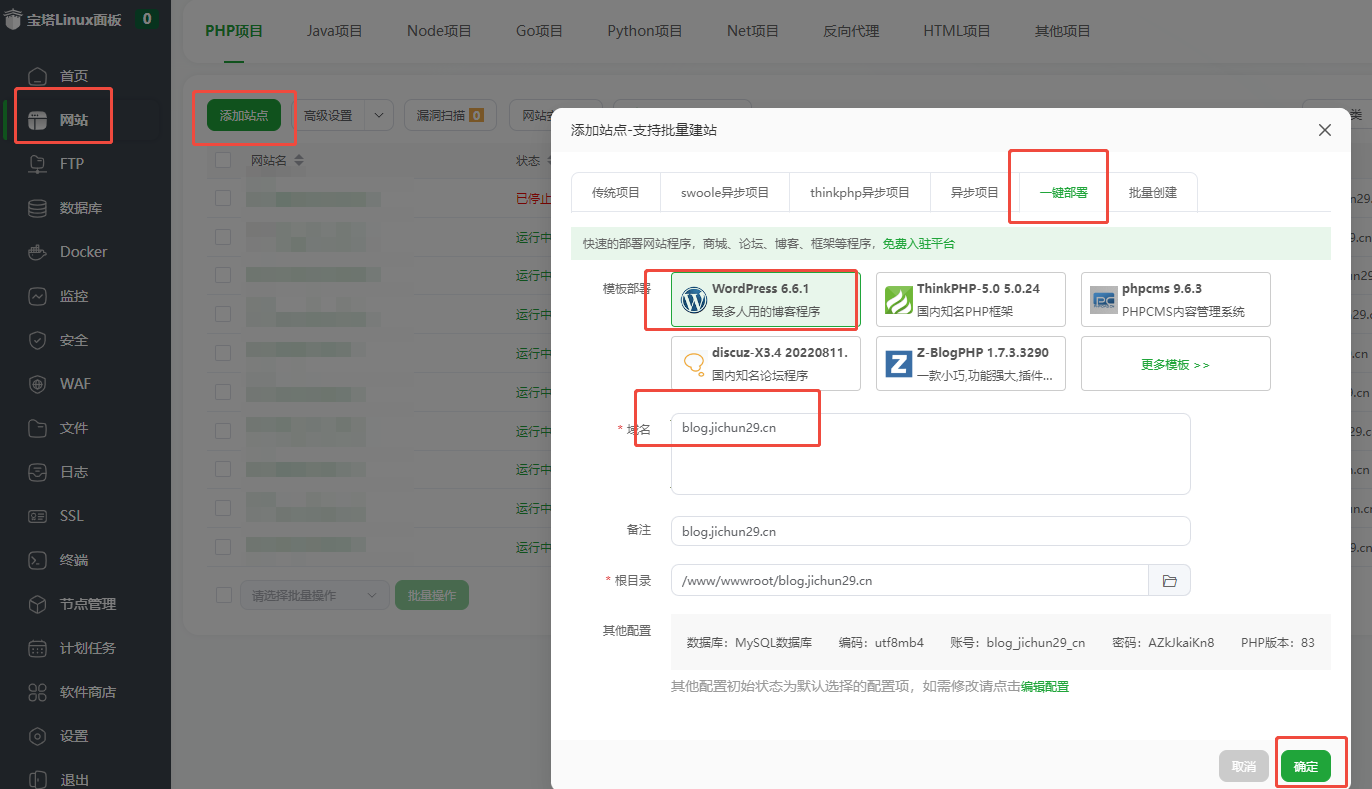This screenshot has height=789, width=1372.
Task: Open the 计划任务 scheduled tasks icon
Action: click(37, 648)
